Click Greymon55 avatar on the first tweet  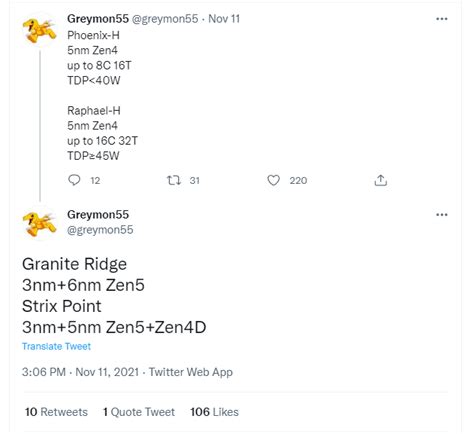pos(39,30)
